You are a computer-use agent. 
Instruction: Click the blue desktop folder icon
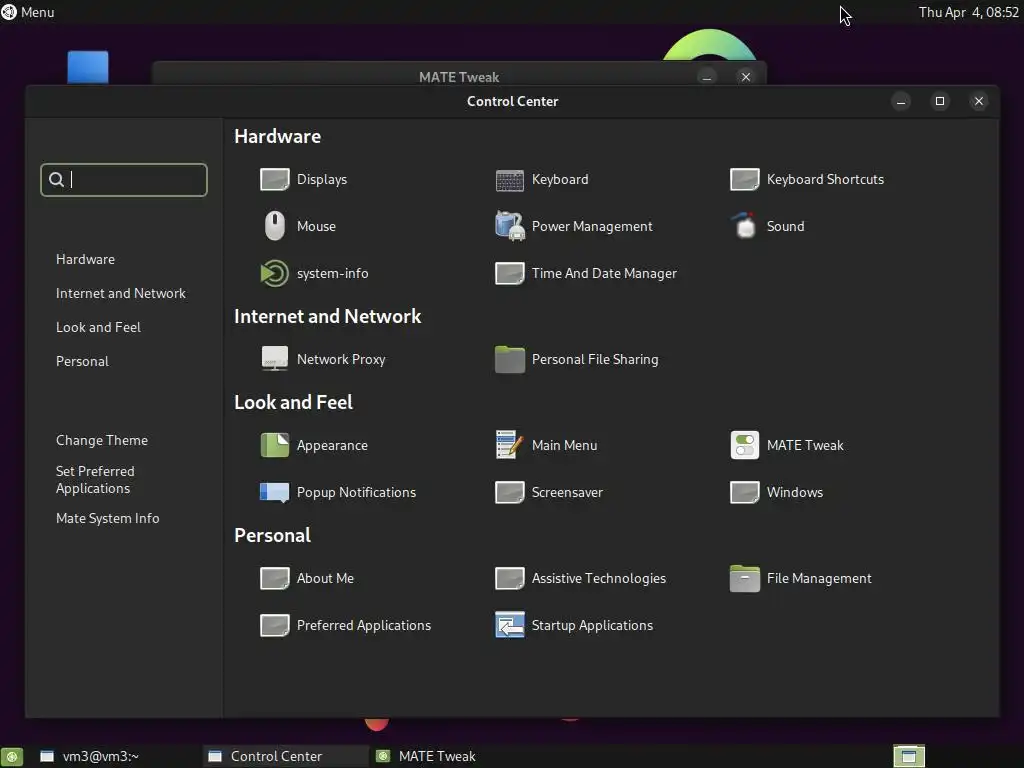[x=88, y=67]
